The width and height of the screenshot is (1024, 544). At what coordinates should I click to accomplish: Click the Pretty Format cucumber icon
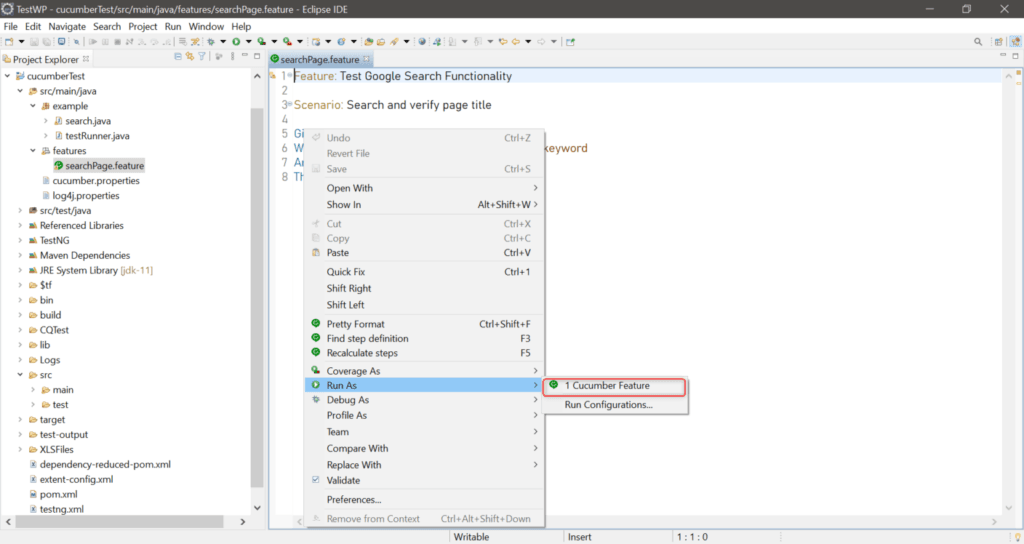pyautogui.click(x=316, y=323)
